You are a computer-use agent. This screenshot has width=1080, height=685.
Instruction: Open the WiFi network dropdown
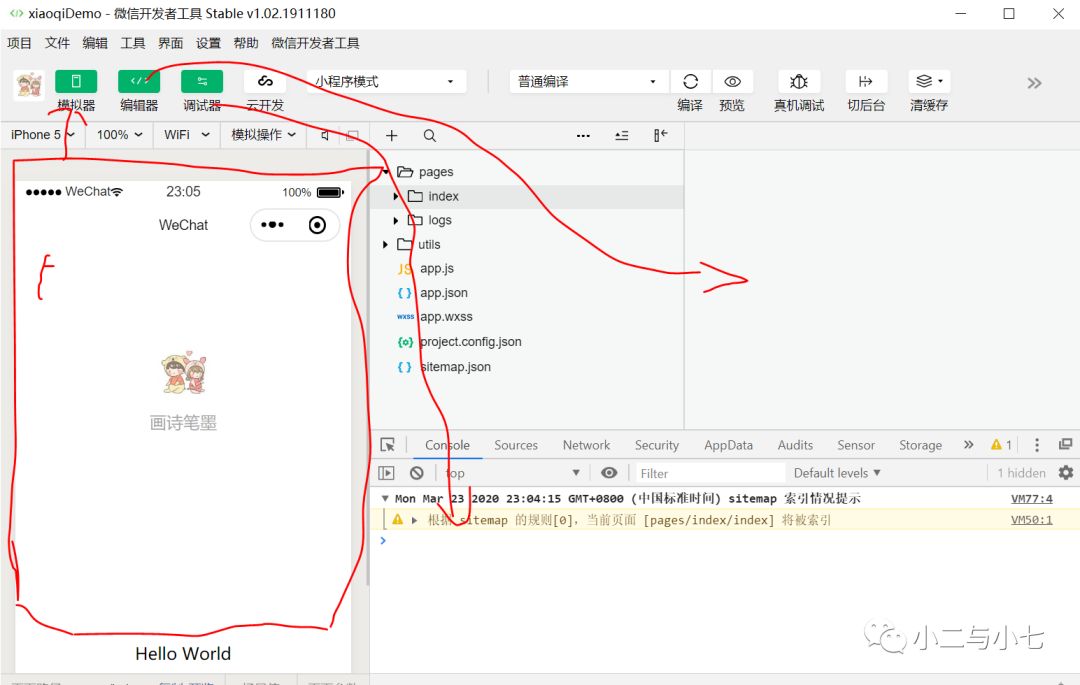pos(187,135)
